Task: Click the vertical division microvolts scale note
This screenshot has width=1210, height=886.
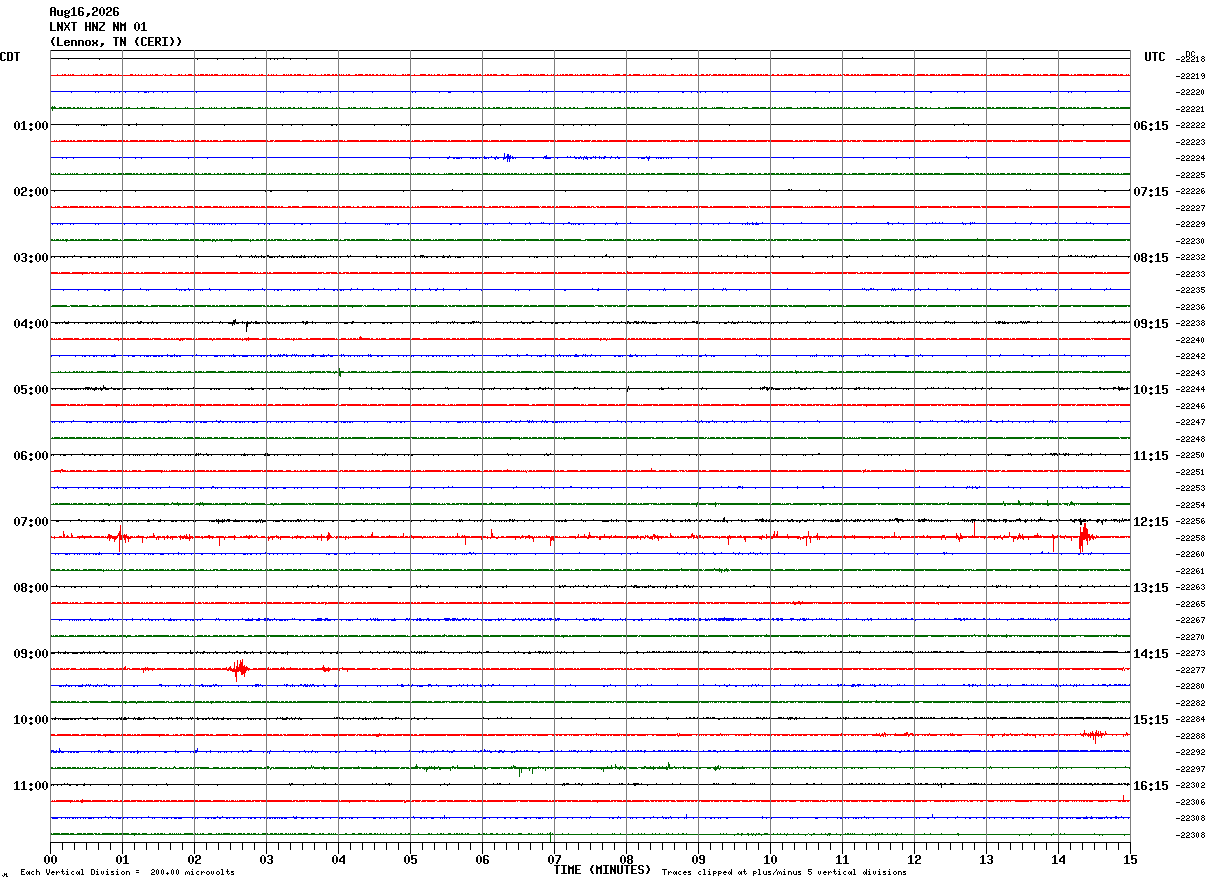Action: 128,873
